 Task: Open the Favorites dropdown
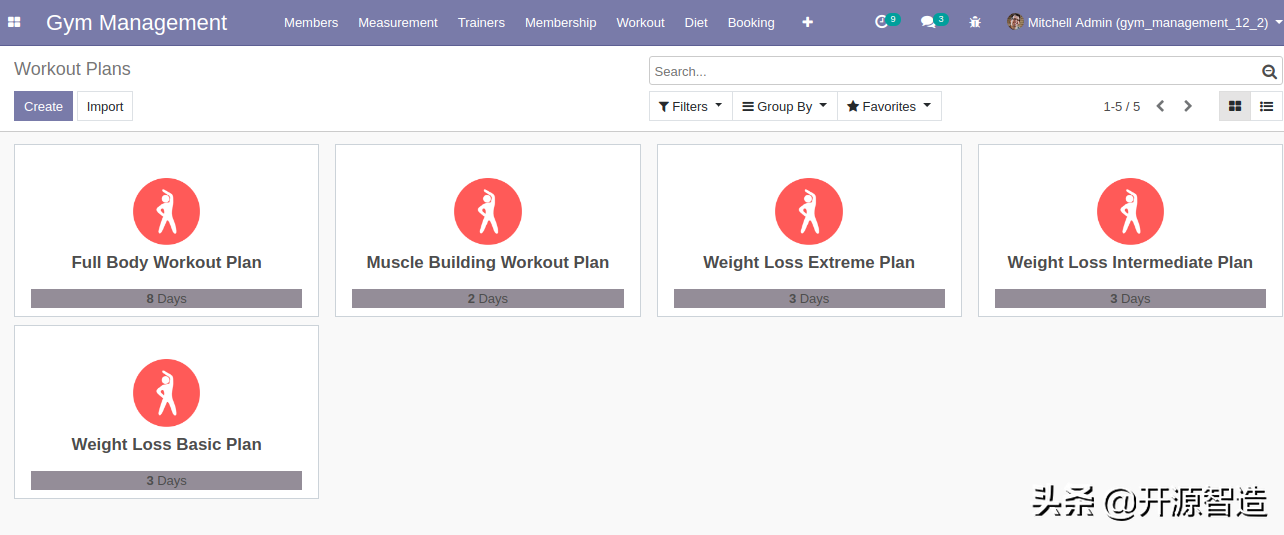click(x=889, y=106)
